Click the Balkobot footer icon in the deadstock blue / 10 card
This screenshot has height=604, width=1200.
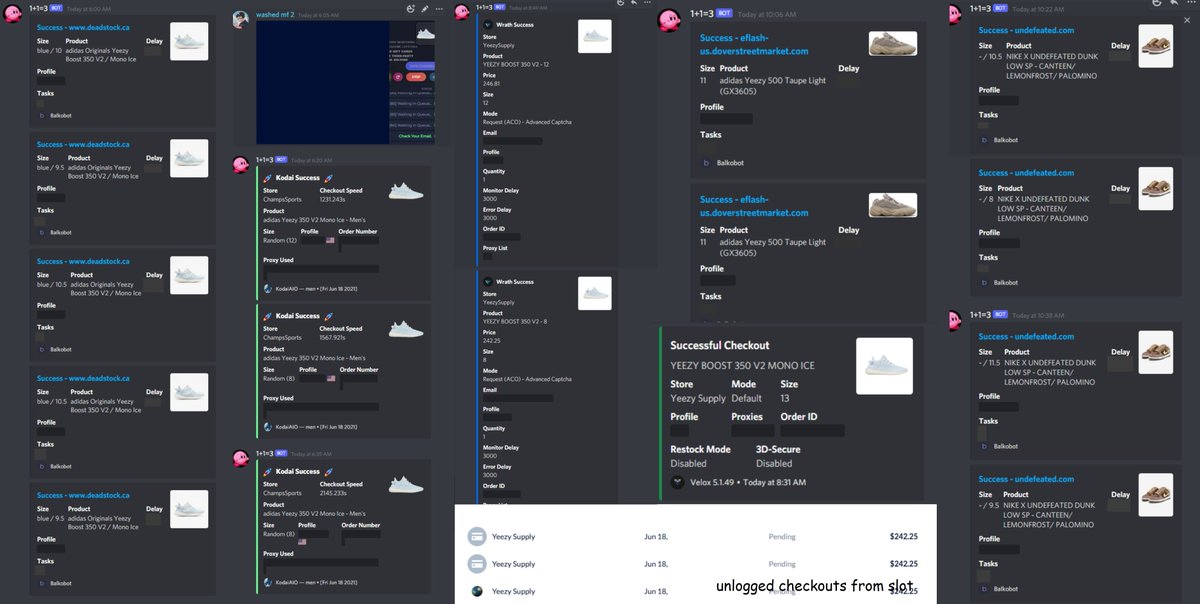click(41, 116)
